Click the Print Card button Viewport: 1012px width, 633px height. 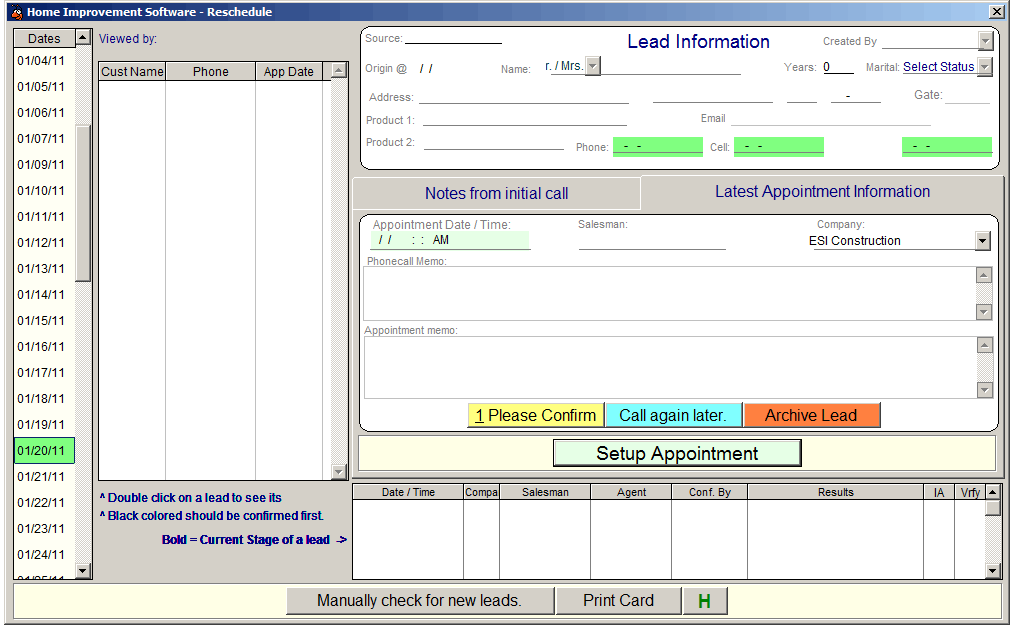pyautogui.click(x=618, y=601)
